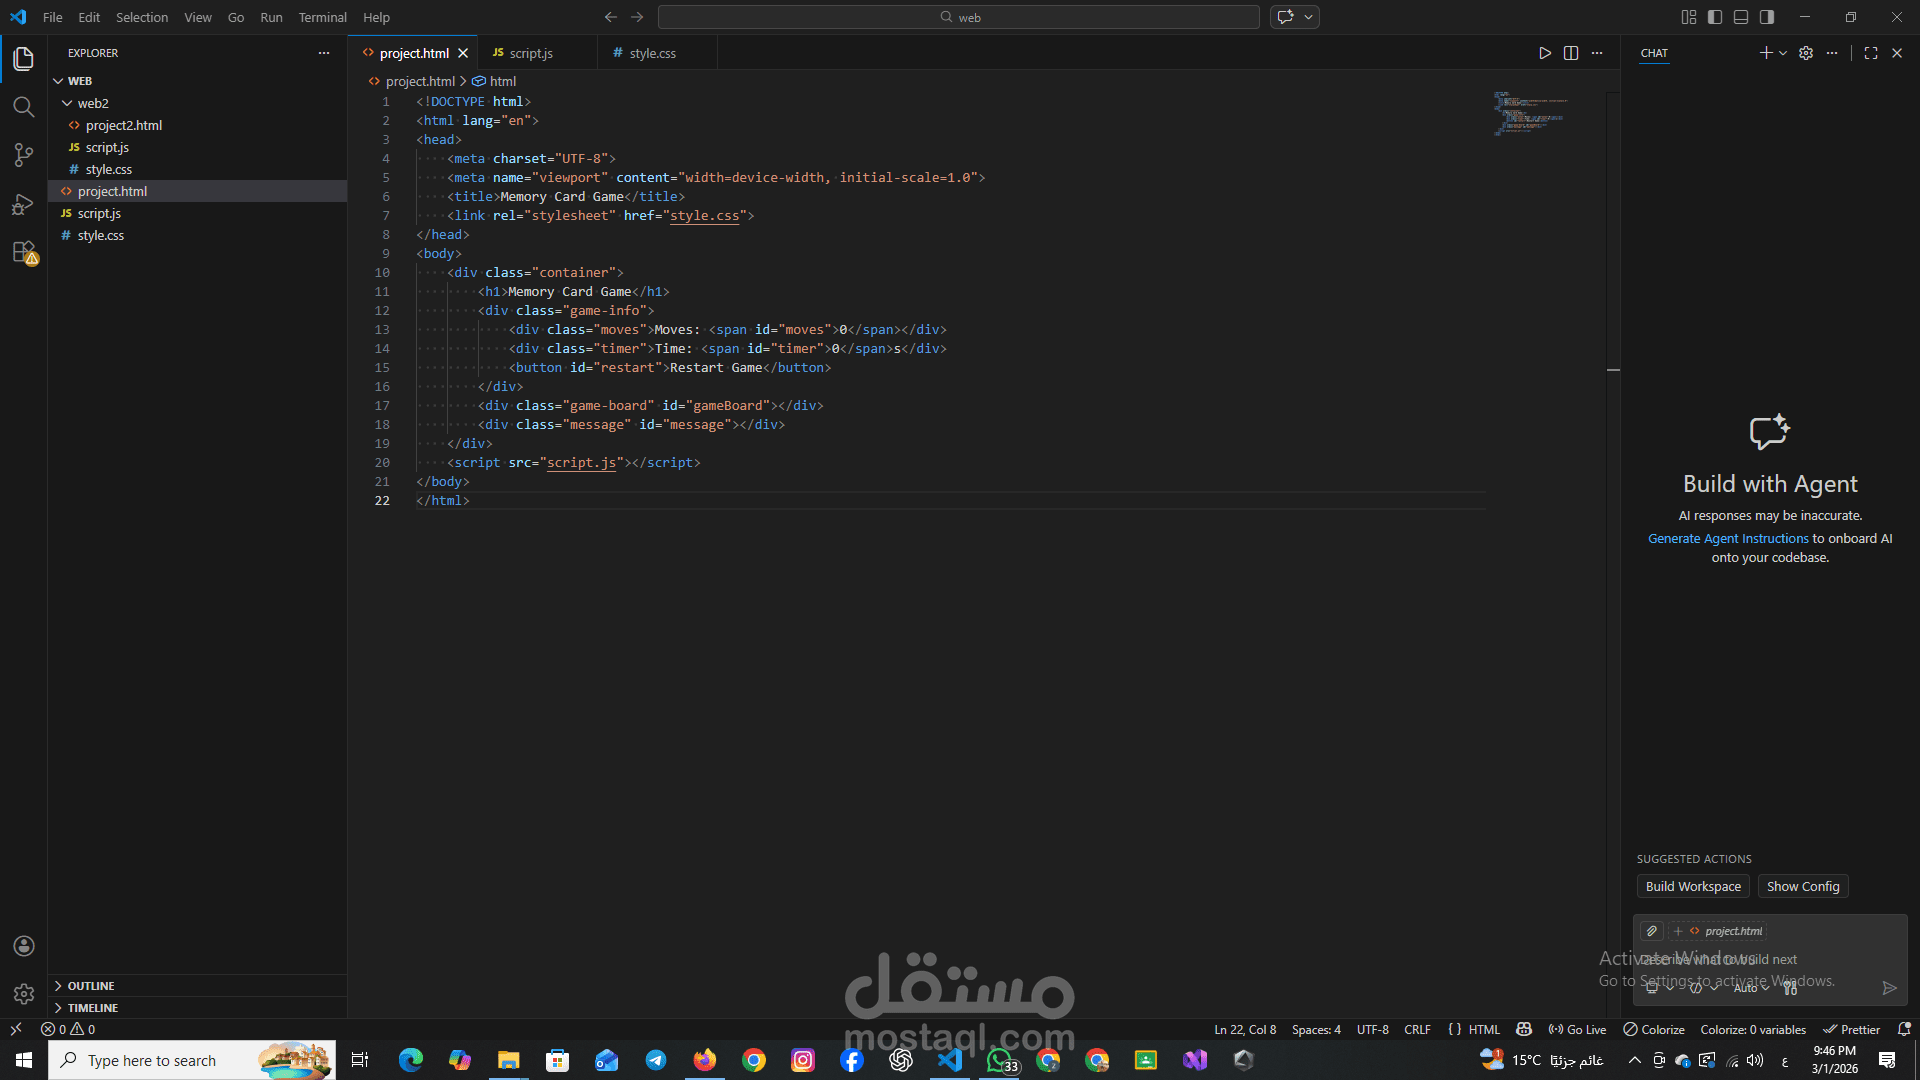Image resolution: width=1920 pixels, height=1080 pixels.
Task: Start a new chat with plus icon
Action: [x=1766, y=53]
